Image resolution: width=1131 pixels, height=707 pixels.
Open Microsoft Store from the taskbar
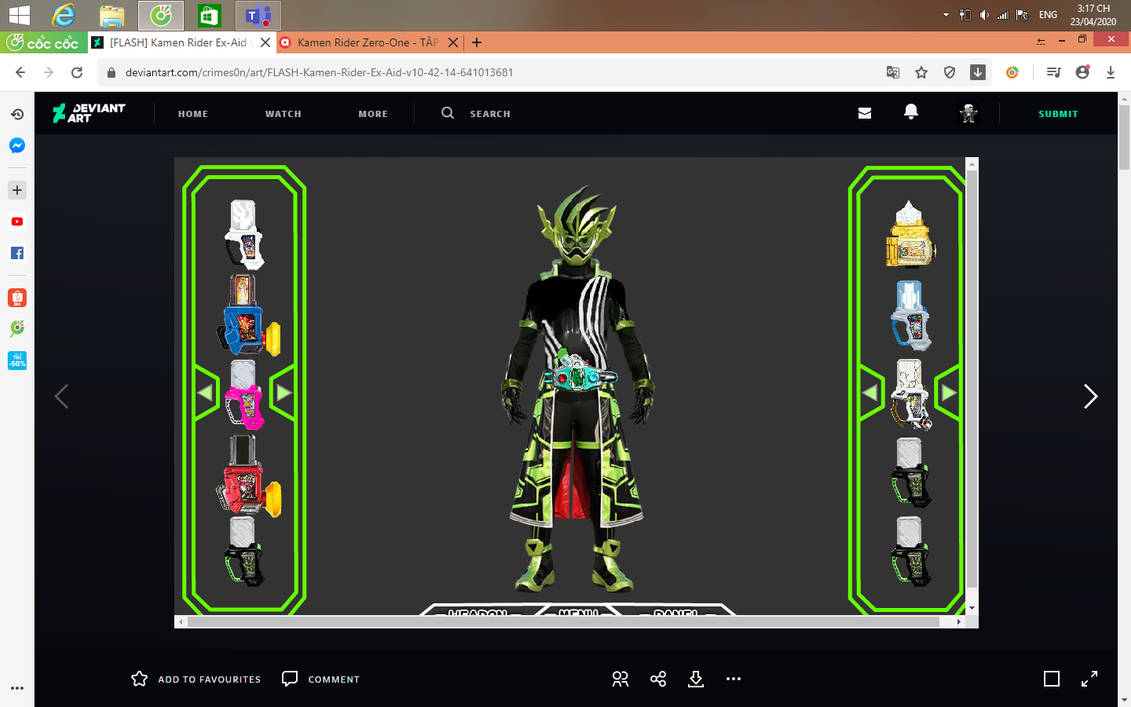pos(209,15)
